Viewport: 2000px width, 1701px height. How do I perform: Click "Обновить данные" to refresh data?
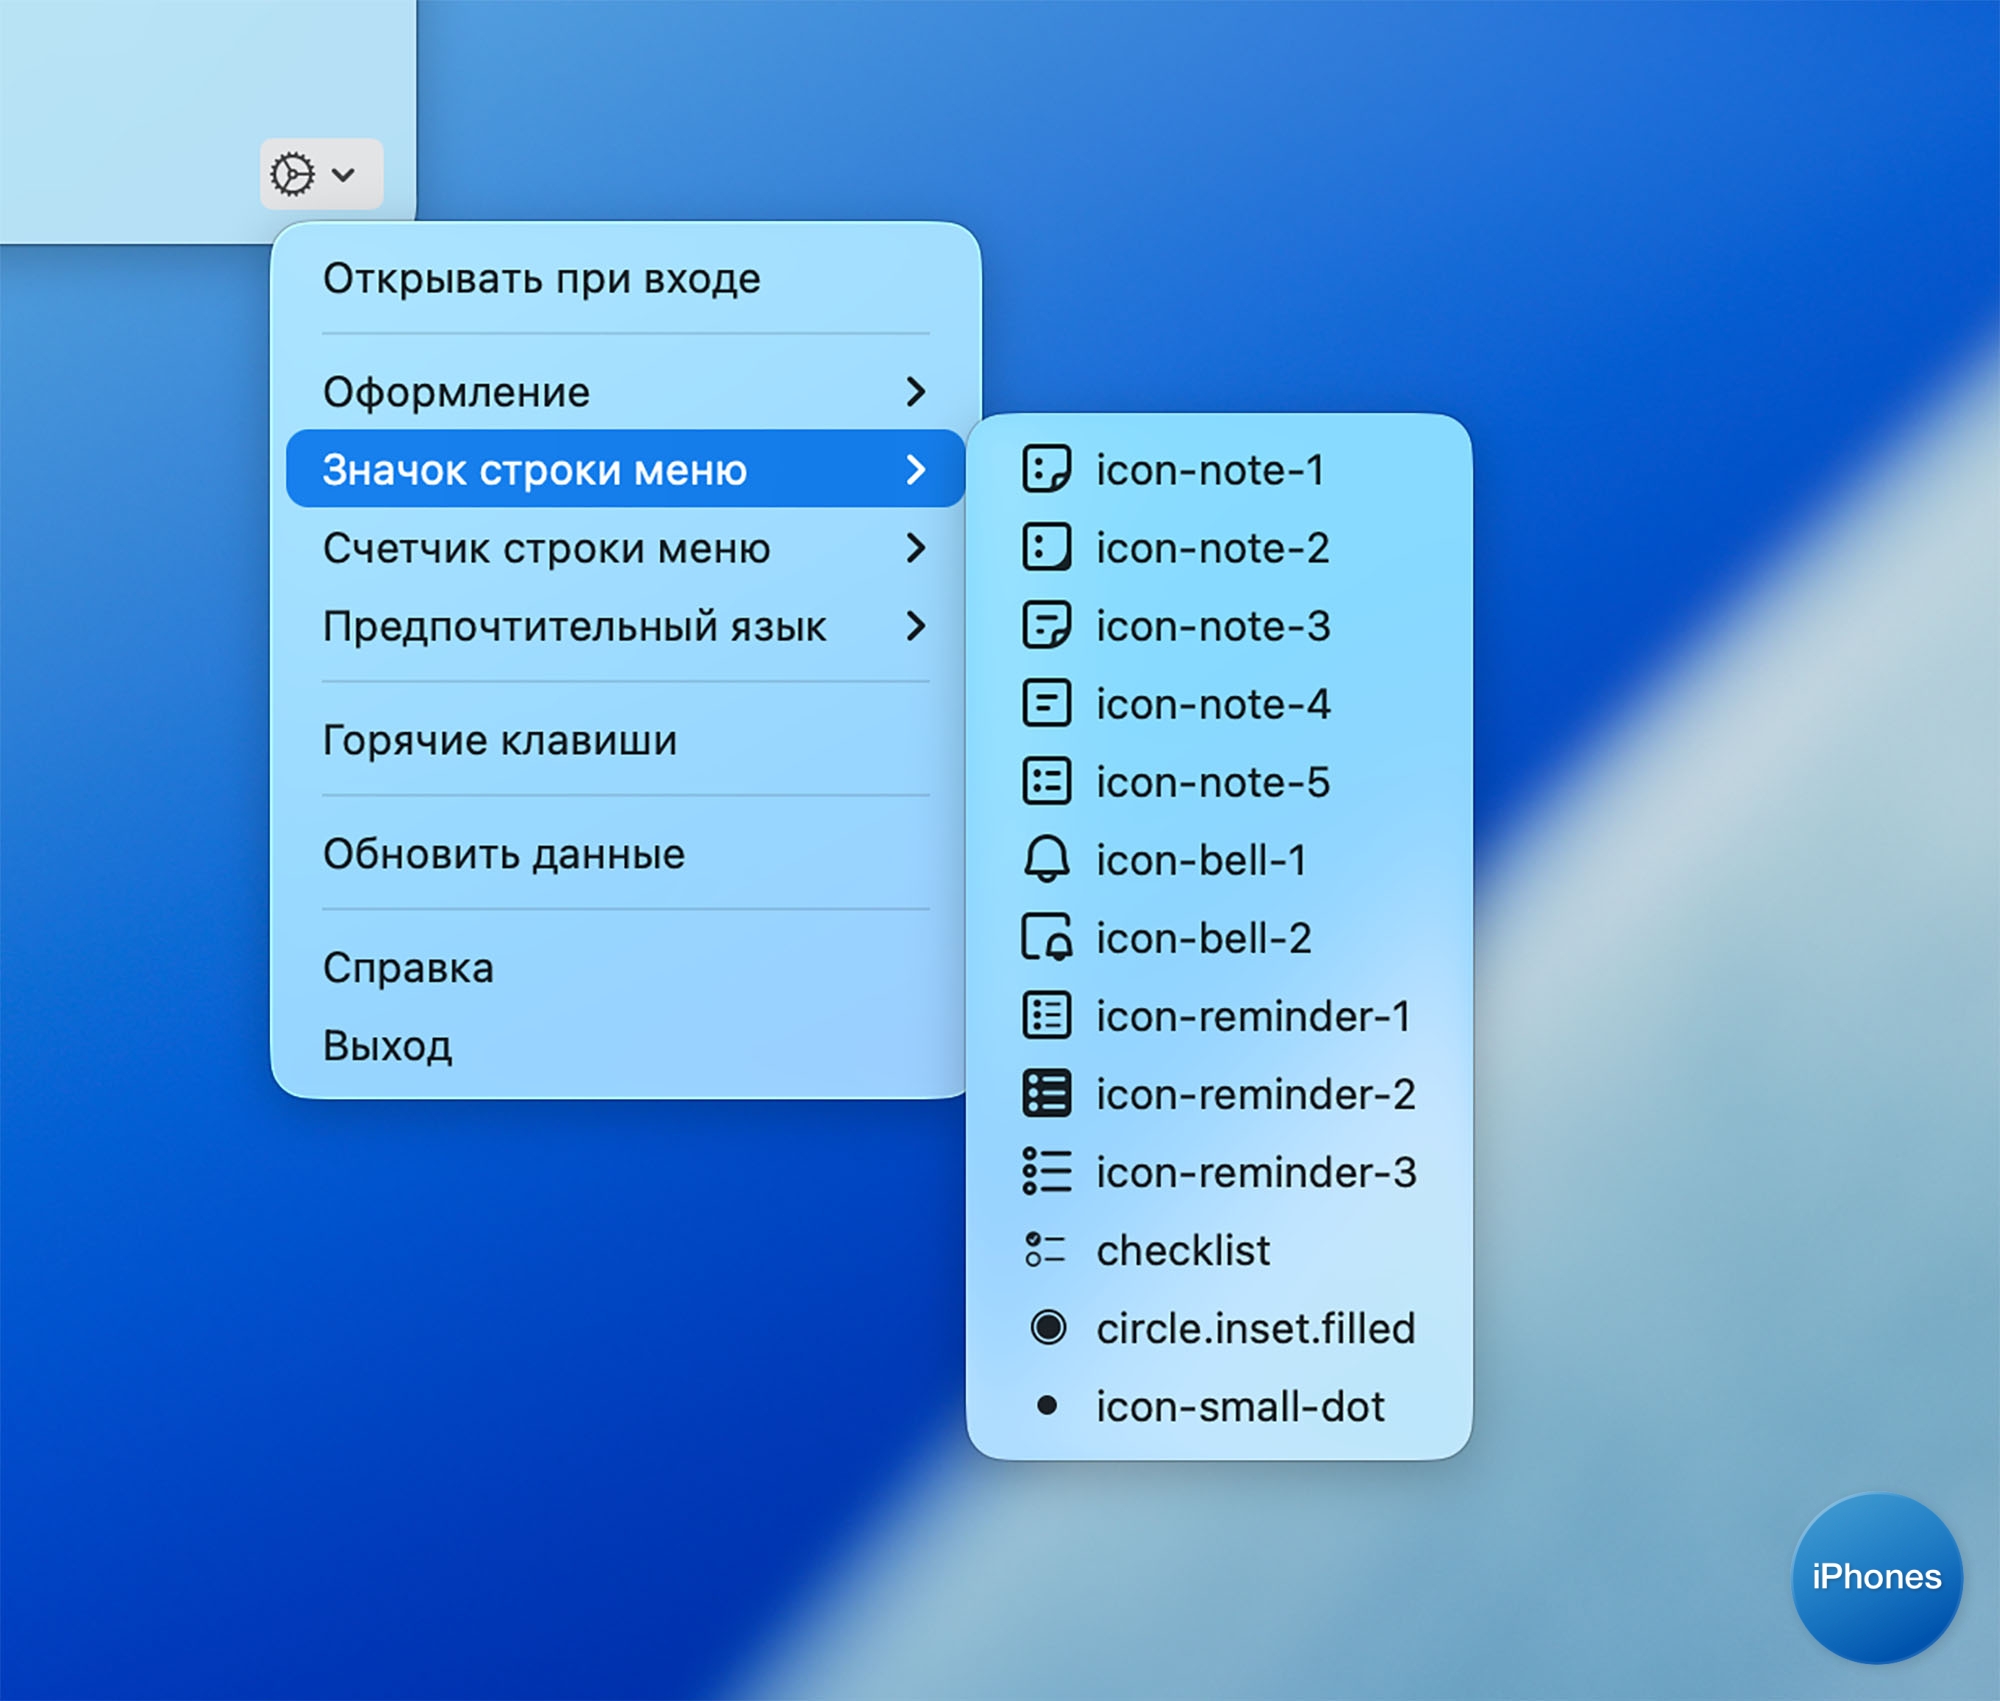click(503, 854)
